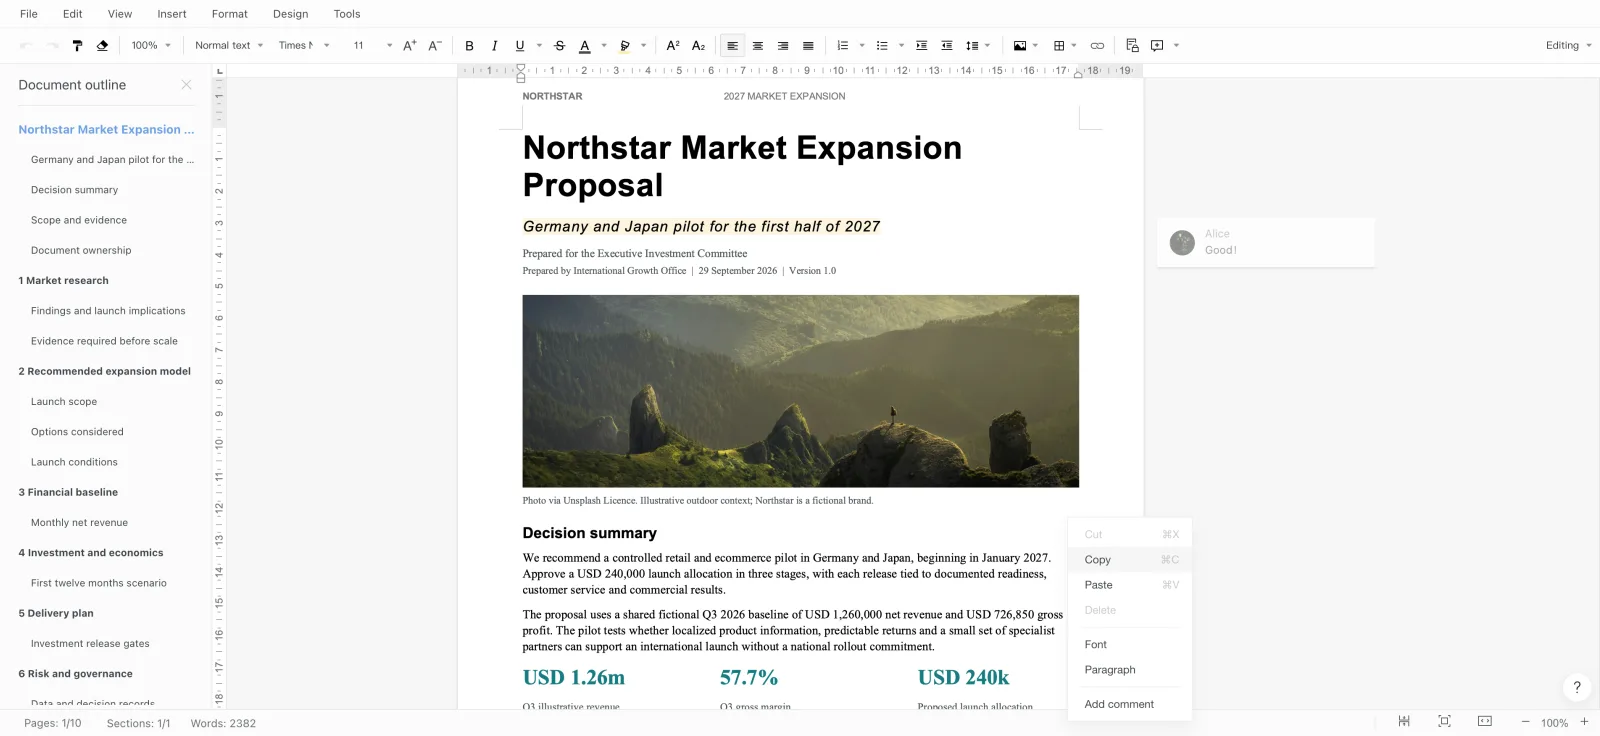1600x736 pixels.
Task: Toggle bold formatting
Action: 469,45
